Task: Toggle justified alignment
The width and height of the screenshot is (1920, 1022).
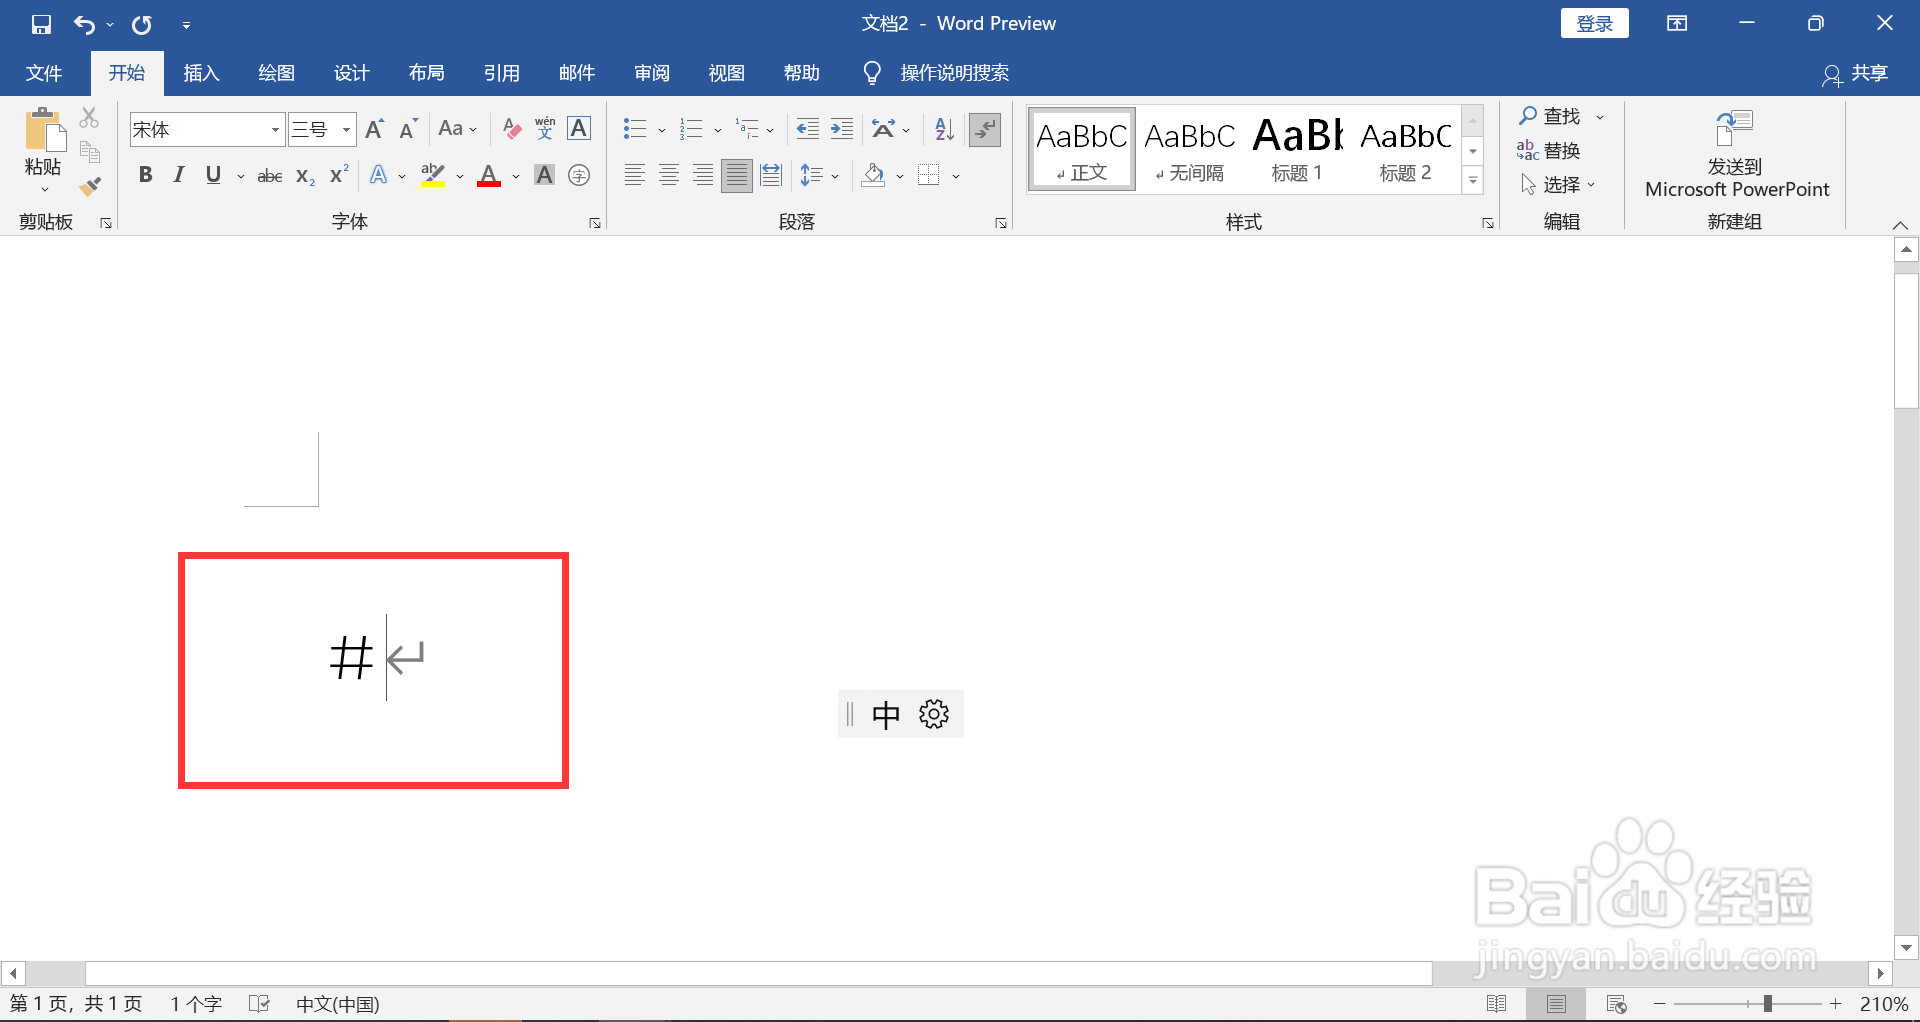Action: tap(737, 176)
